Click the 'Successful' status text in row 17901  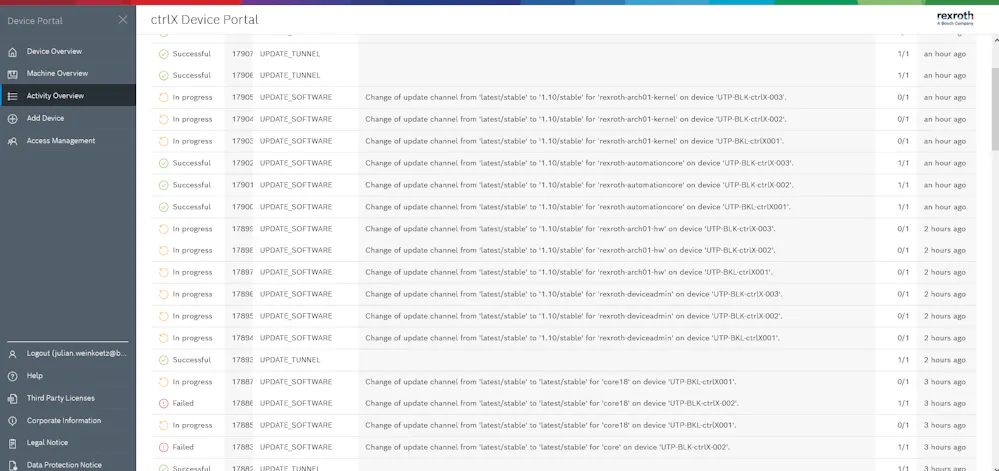click(x=192, y=185)
